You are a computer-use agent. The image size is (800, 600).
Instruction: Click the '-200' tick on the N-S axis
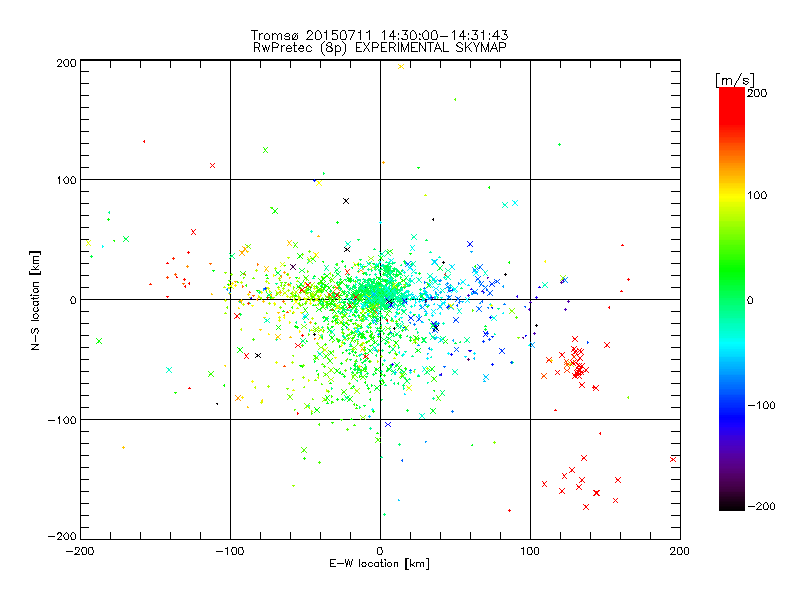[62, 536]
